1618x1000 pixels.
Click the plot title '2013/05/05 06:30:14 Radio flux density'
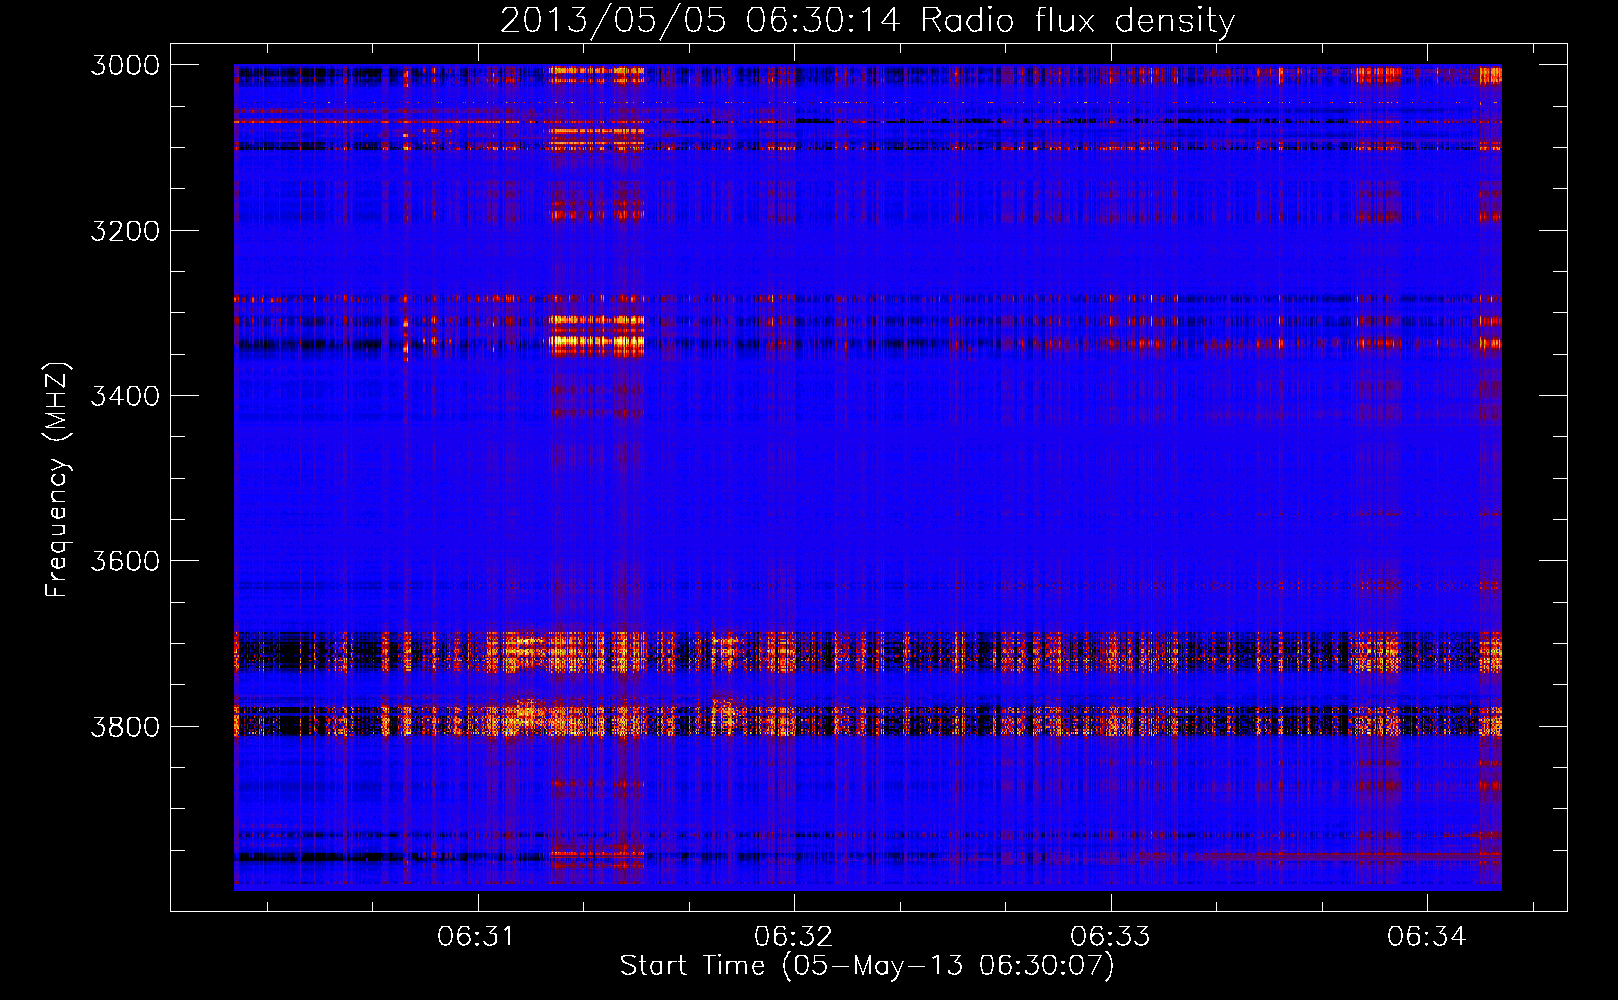[x=867, y=20]
